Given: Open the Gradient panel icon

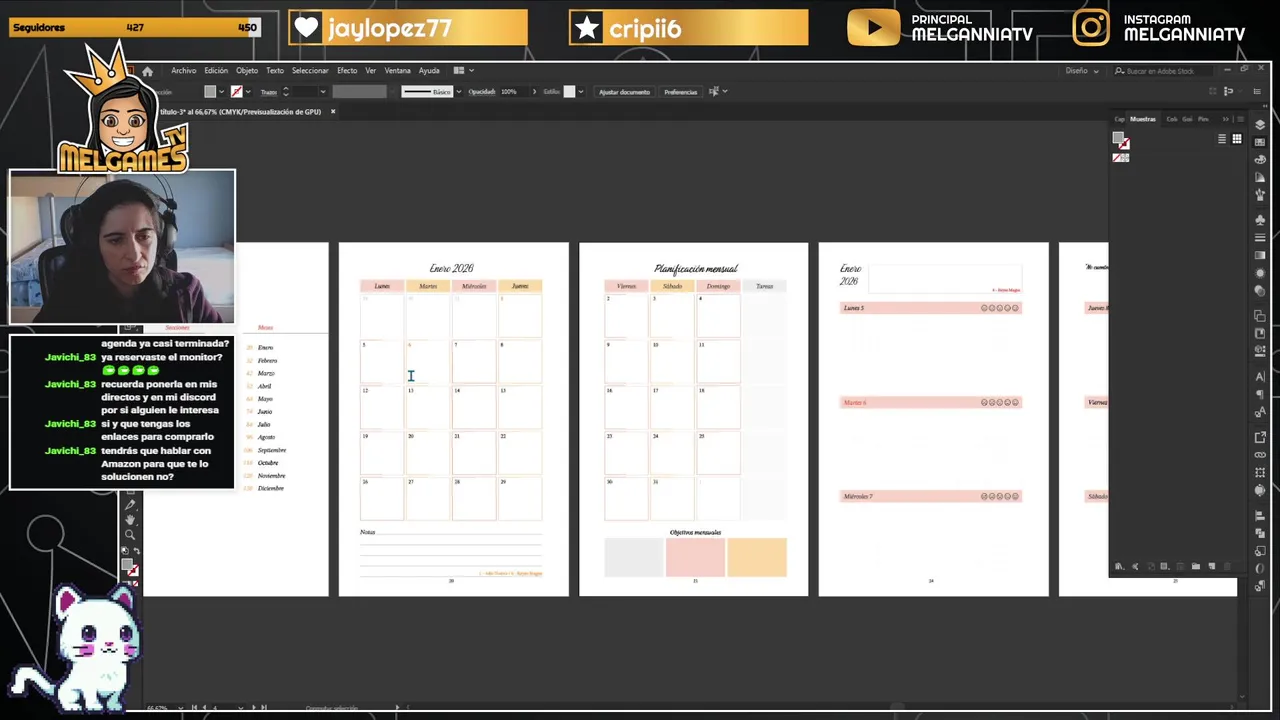Looking at the screenshot, I should tap(1260, 255).
